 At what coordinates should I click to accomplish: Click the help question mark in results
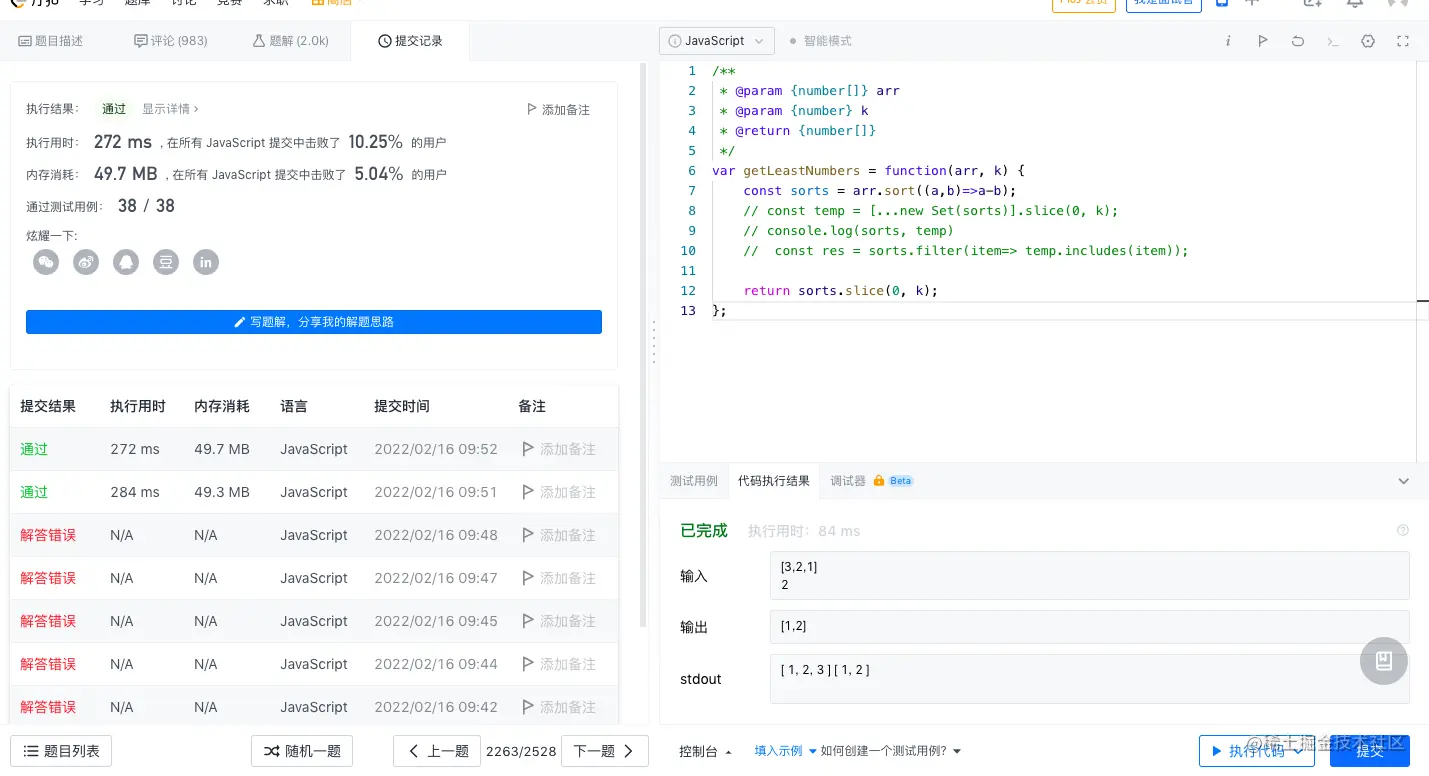point(1403,530)
